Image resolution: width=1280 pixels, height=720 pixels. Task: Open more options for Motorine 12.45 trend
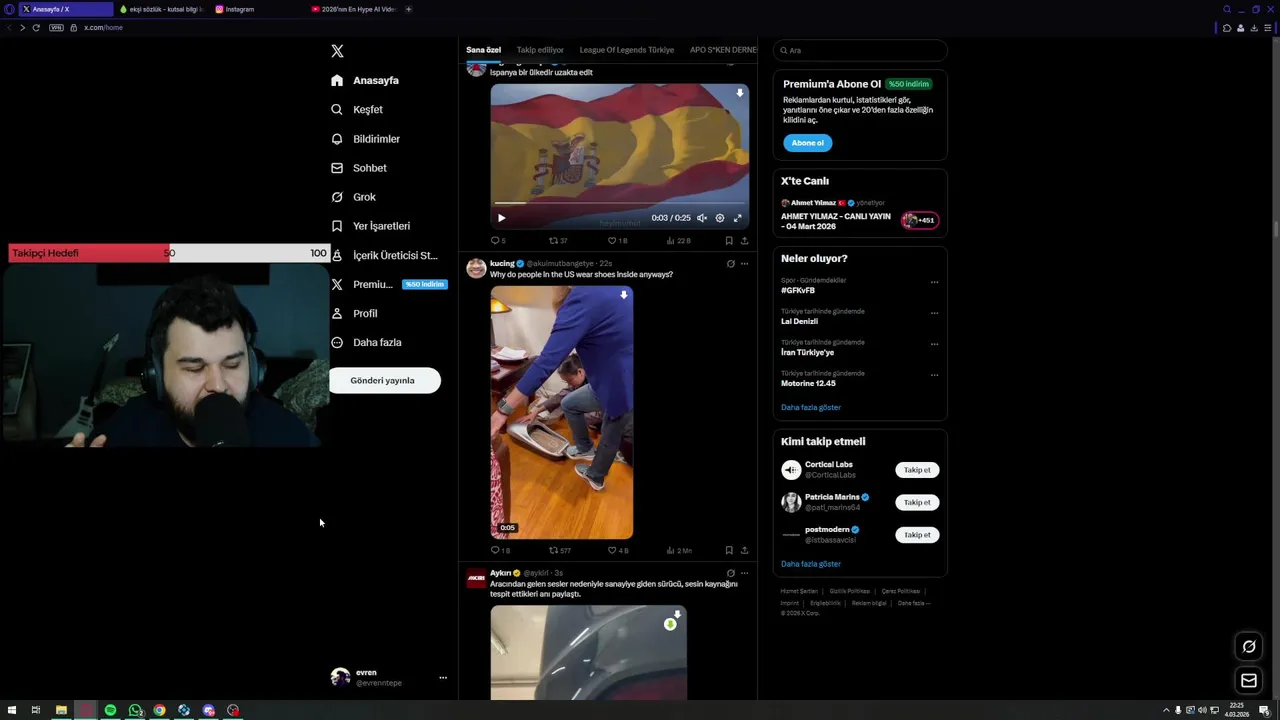click(x=935, y=375)
